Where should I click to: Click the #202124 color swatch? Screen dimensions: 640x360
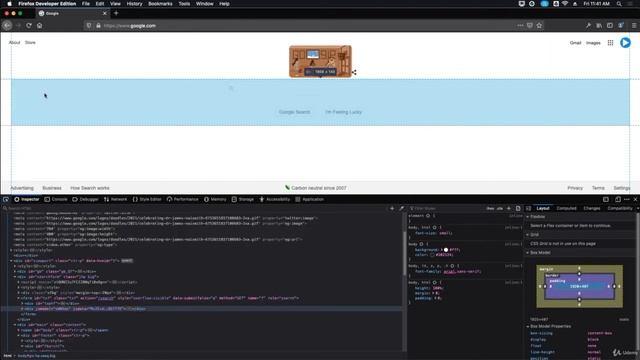pos(432,255)
